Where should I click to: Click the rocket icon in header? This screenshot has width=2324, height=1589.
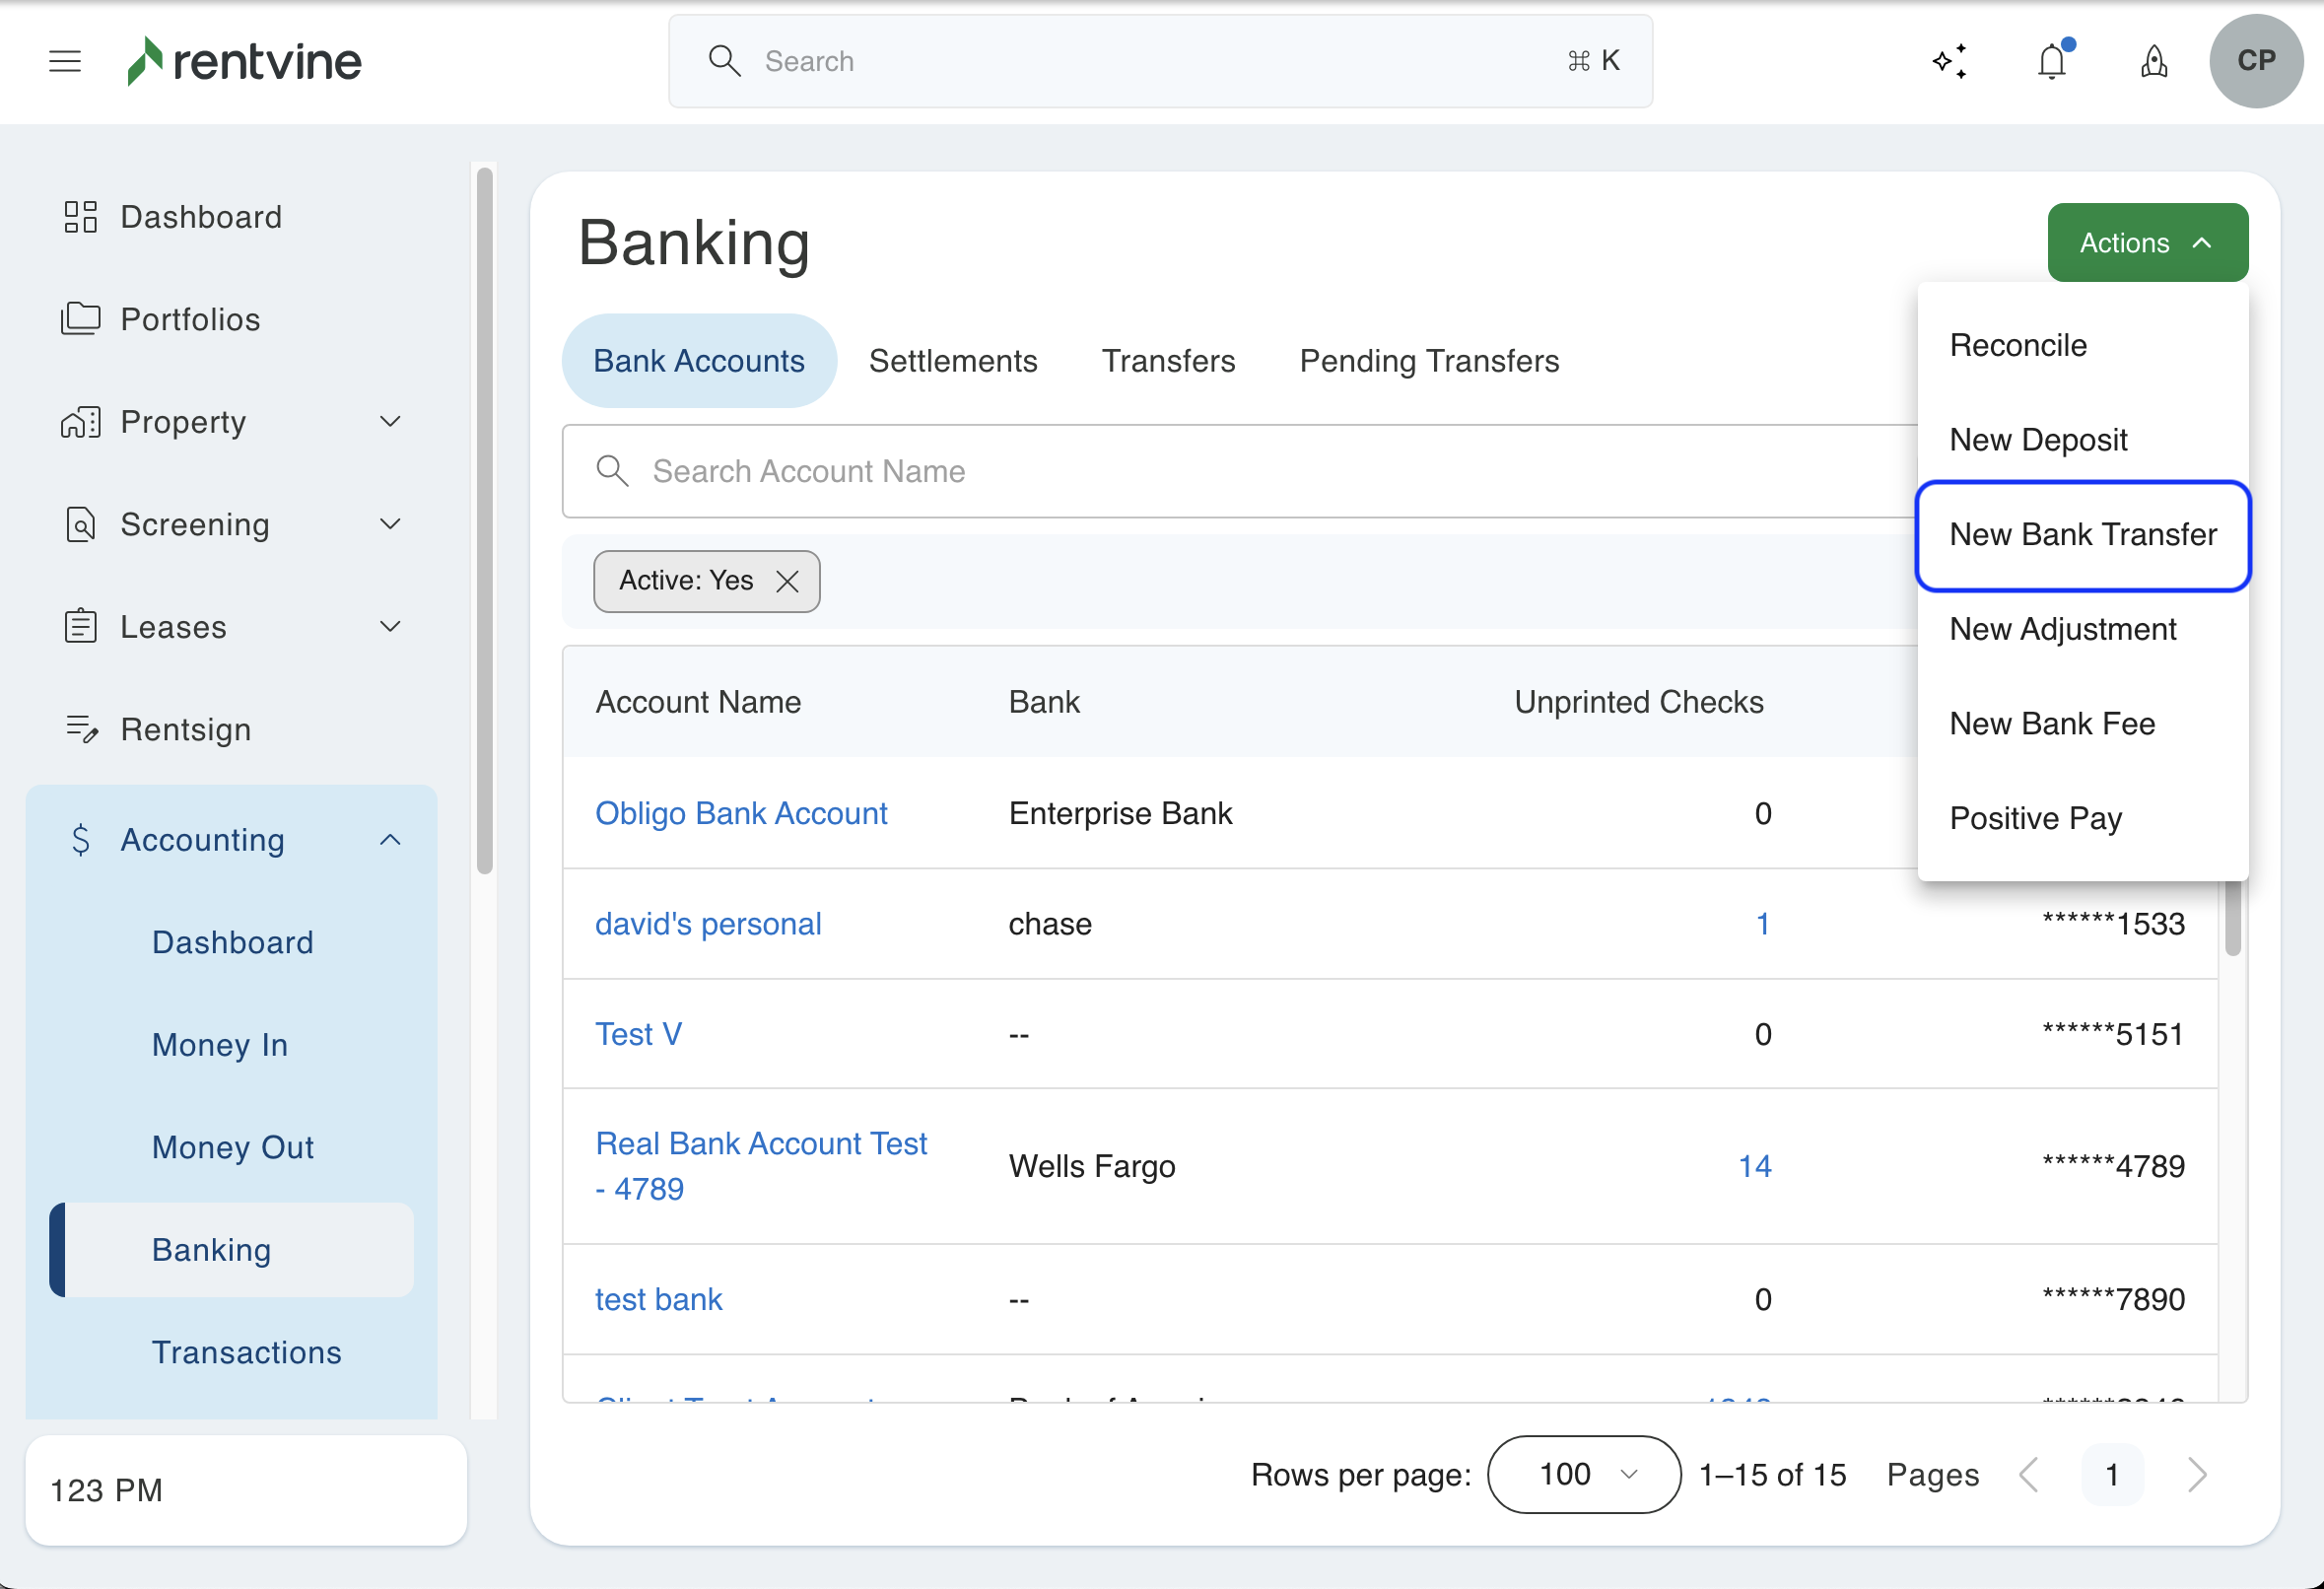point(2154,61)
